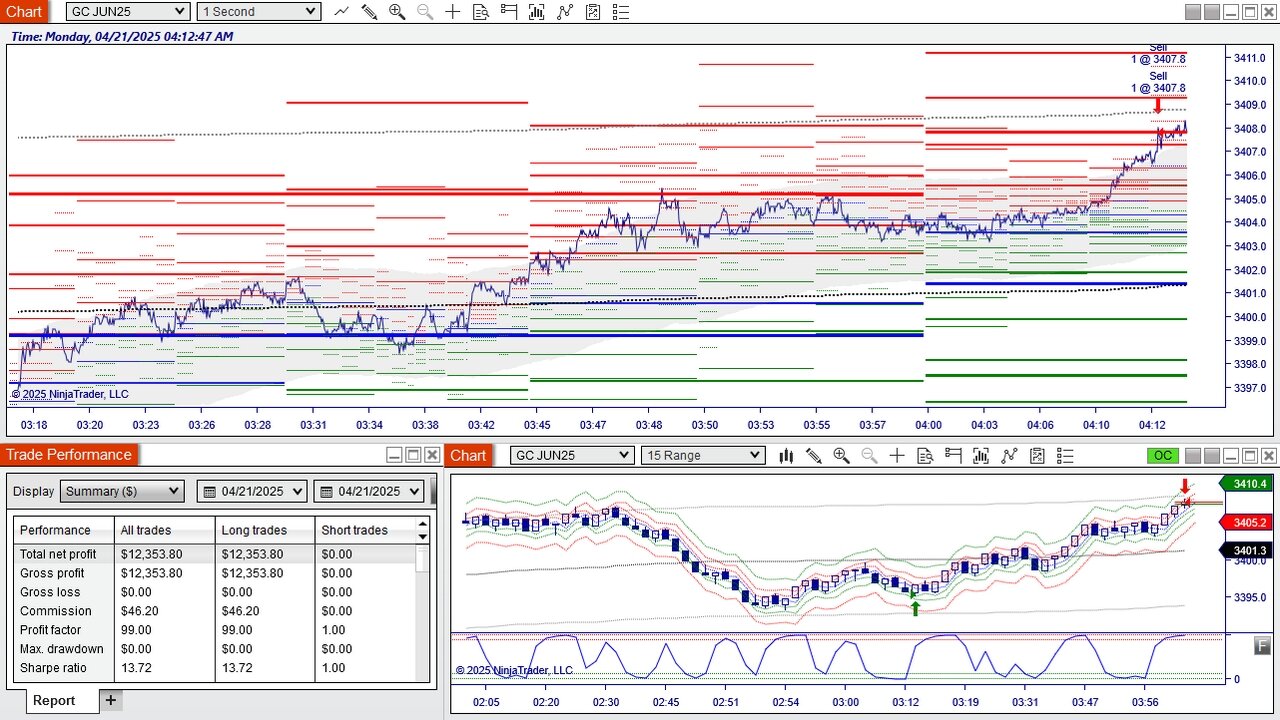The height and width of the screenshot is (720, 1280).
Task: Activate the crosshair cursor in the 15 Range chart
Action: click(897, 456)
